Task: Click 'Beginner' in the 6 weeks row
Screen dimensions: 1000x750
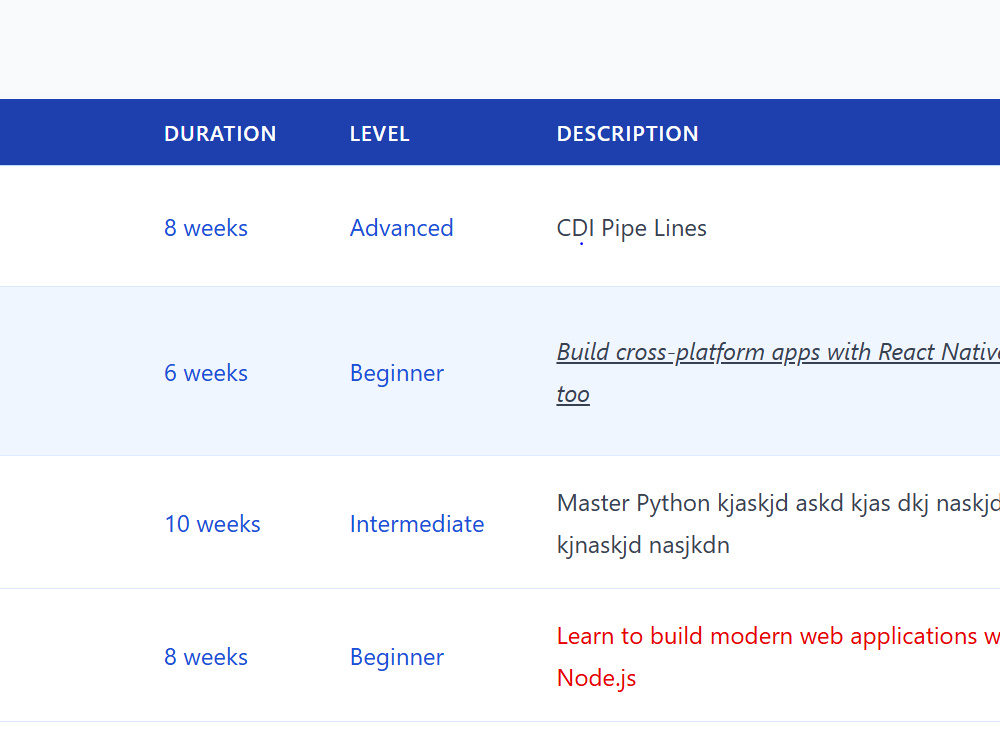Action: tap(397, 372)
